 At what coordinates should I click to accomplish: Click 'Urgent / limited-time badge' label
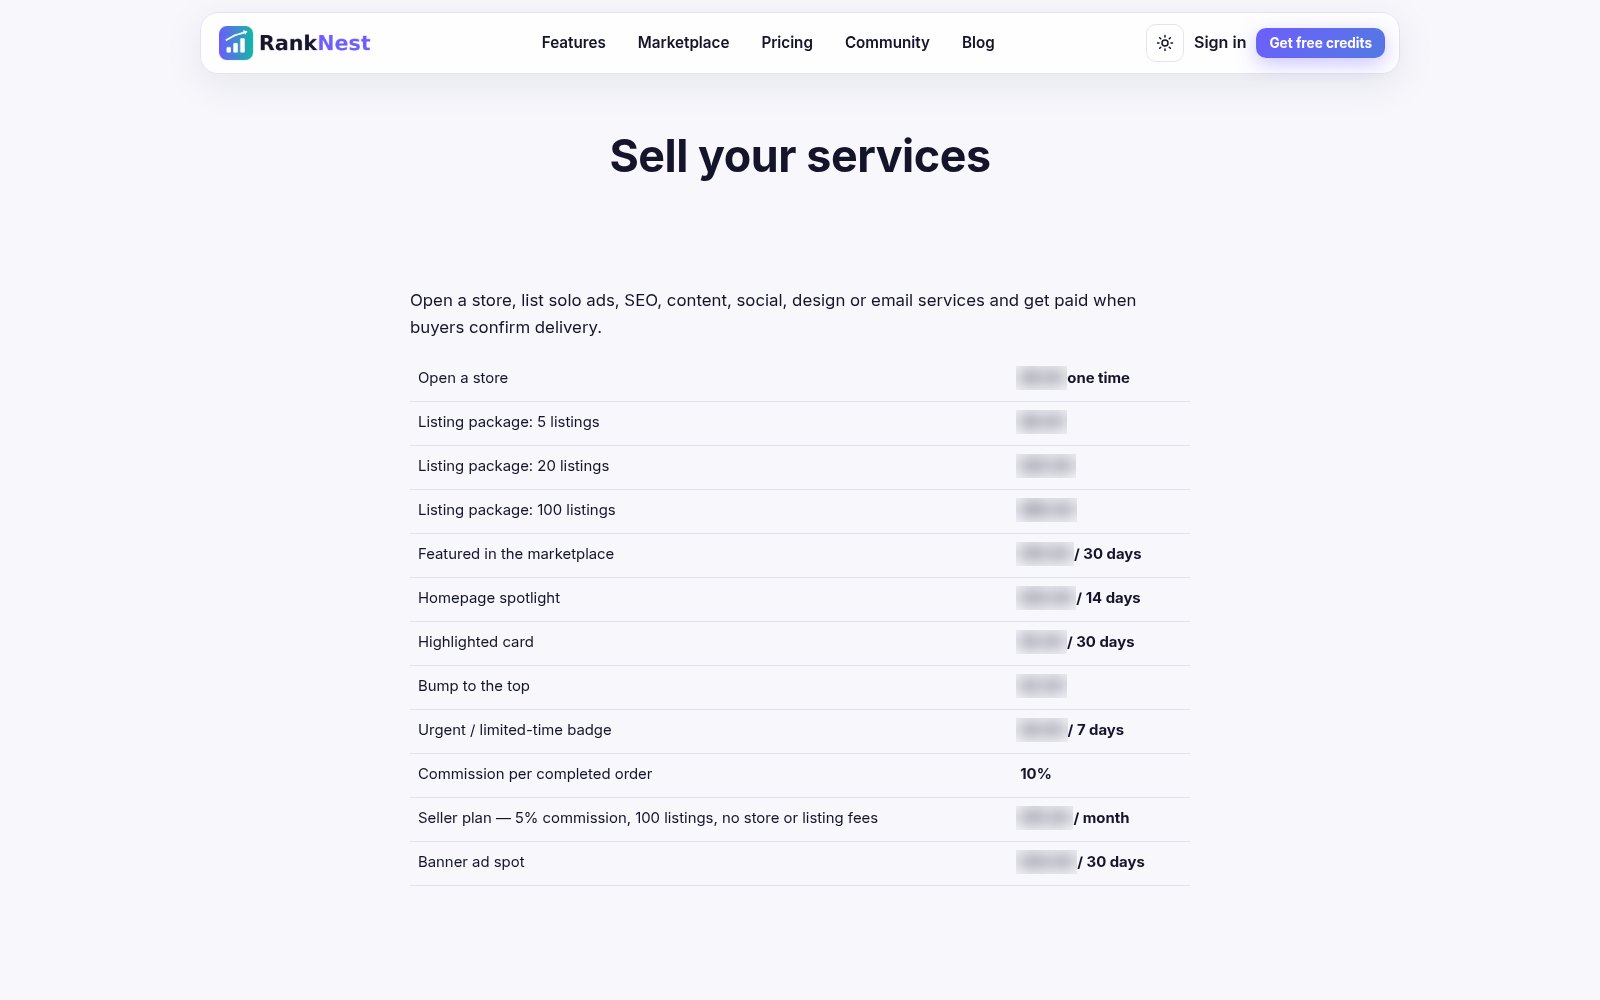[x=515, y=730]
